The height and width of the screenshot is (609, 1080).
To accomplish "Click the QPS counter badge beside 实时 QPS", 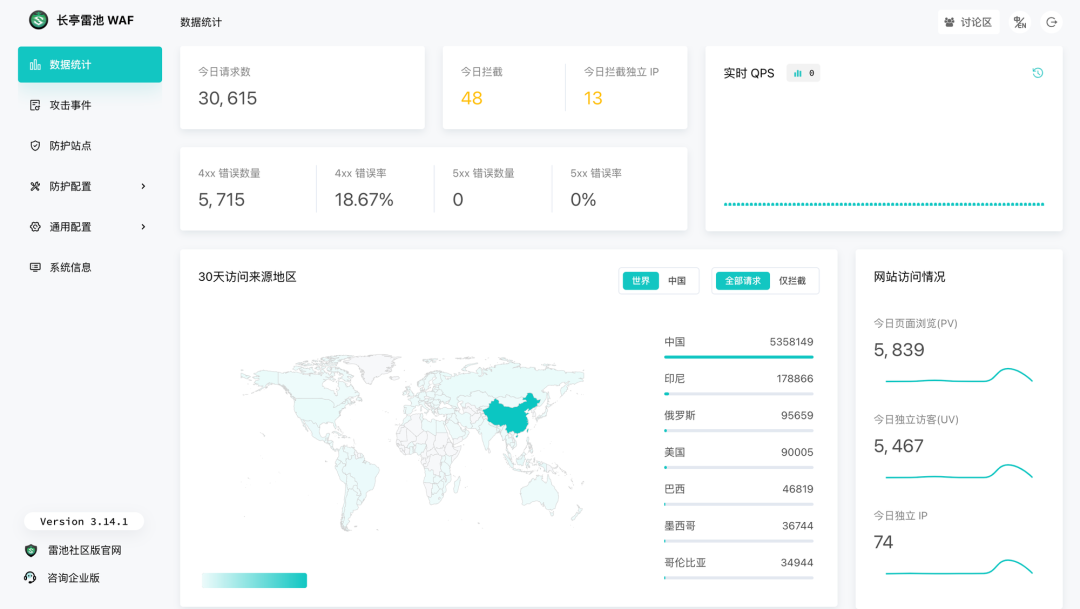I will tap(802, 72).
